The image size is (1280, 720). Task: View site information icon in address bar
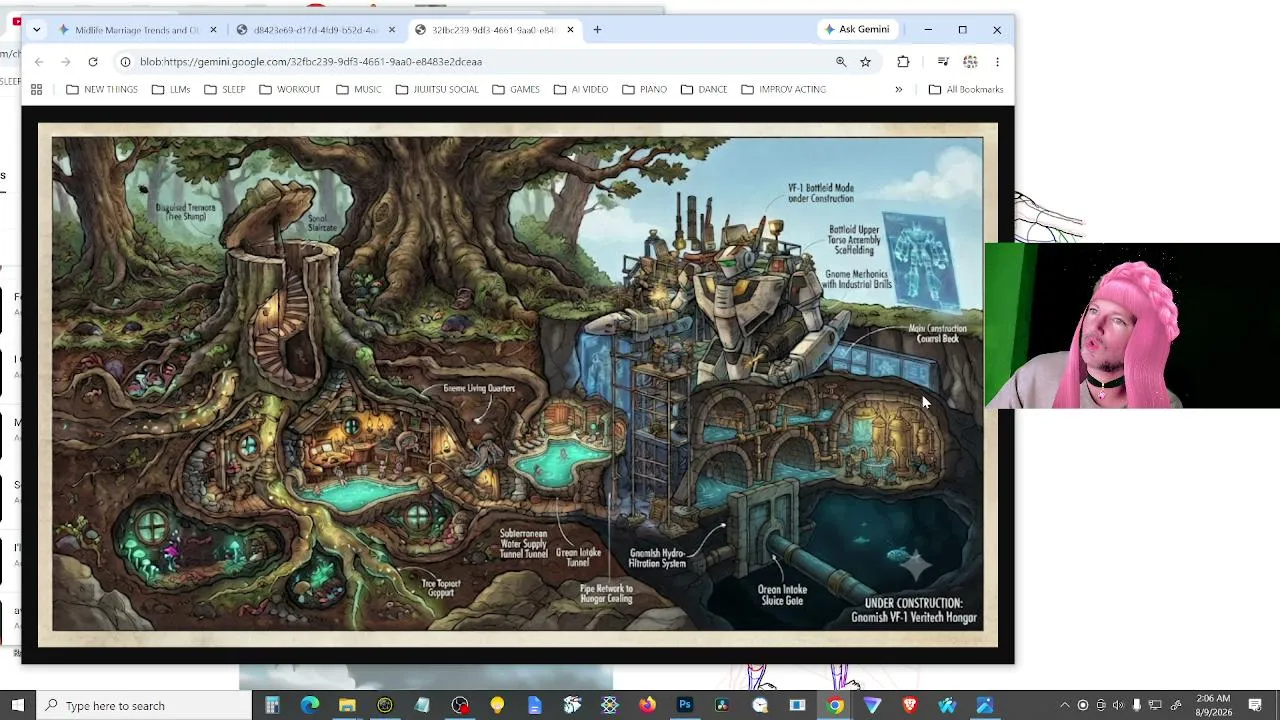[x=125, y=62]
